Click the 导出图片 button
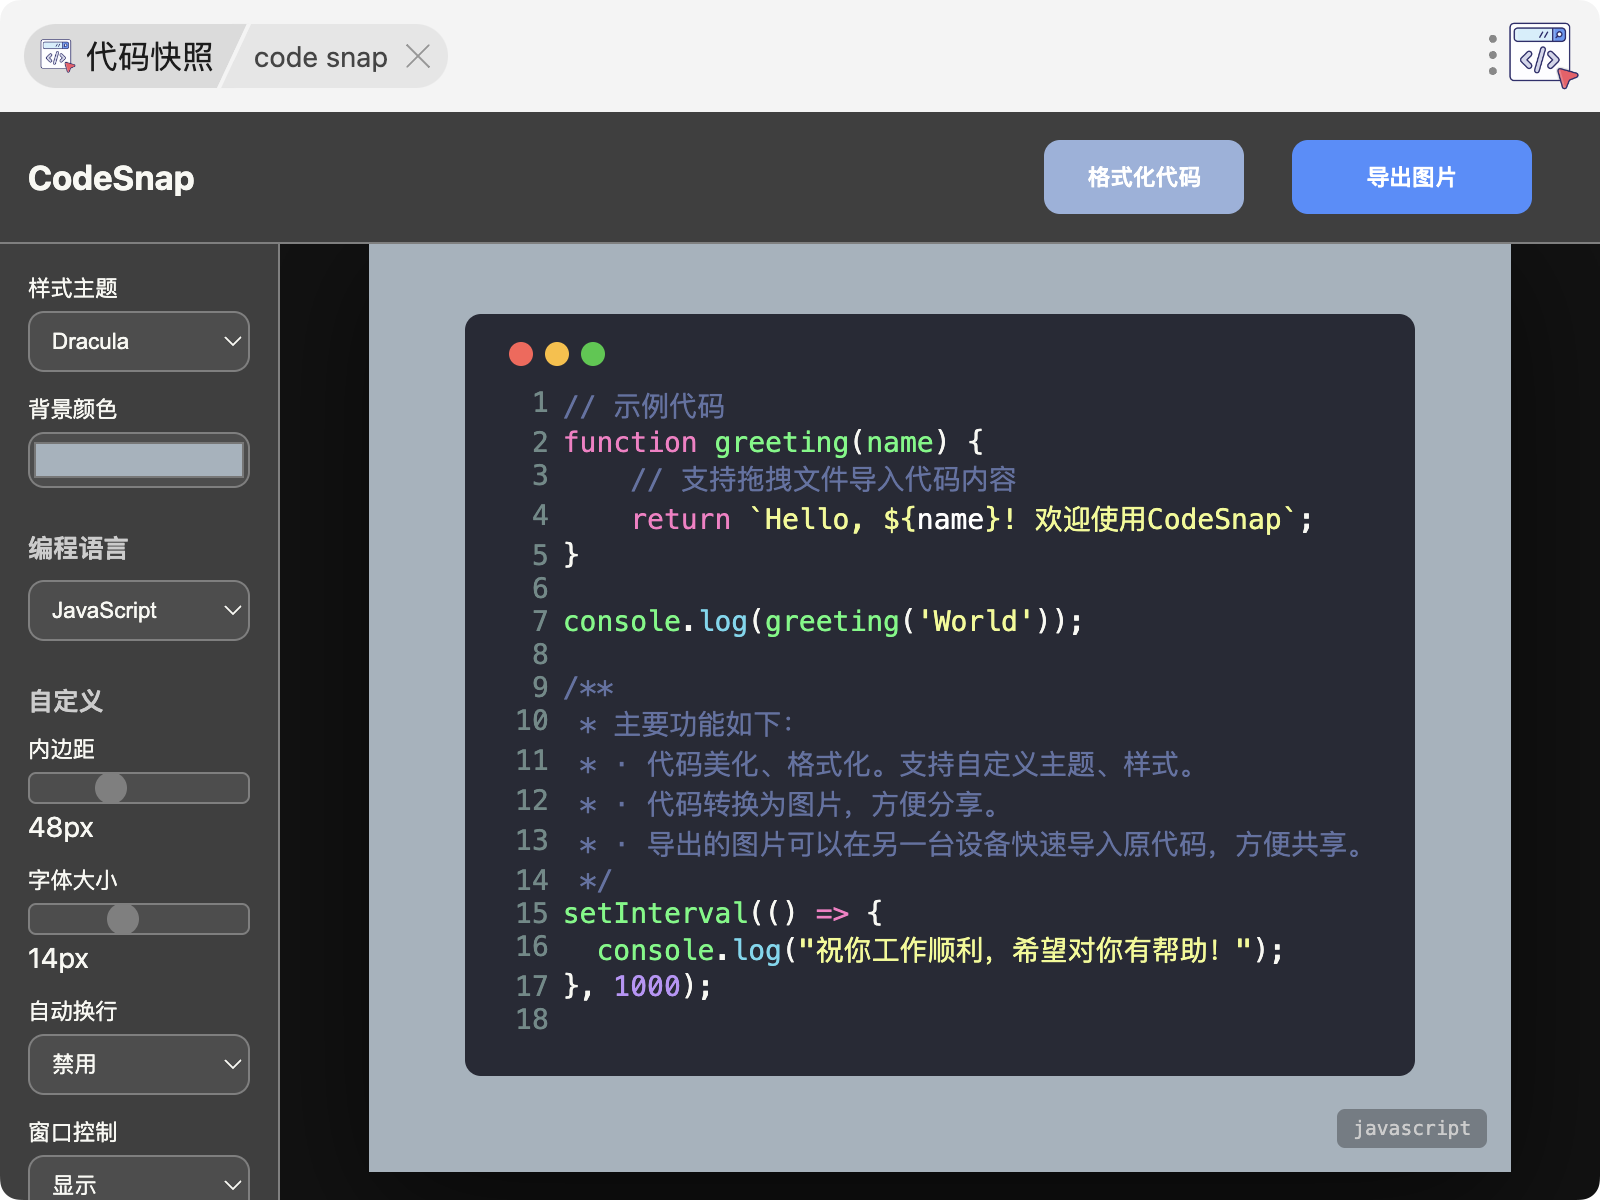The height and width of the screenshot is (1200, 1600). point(1412,177)
